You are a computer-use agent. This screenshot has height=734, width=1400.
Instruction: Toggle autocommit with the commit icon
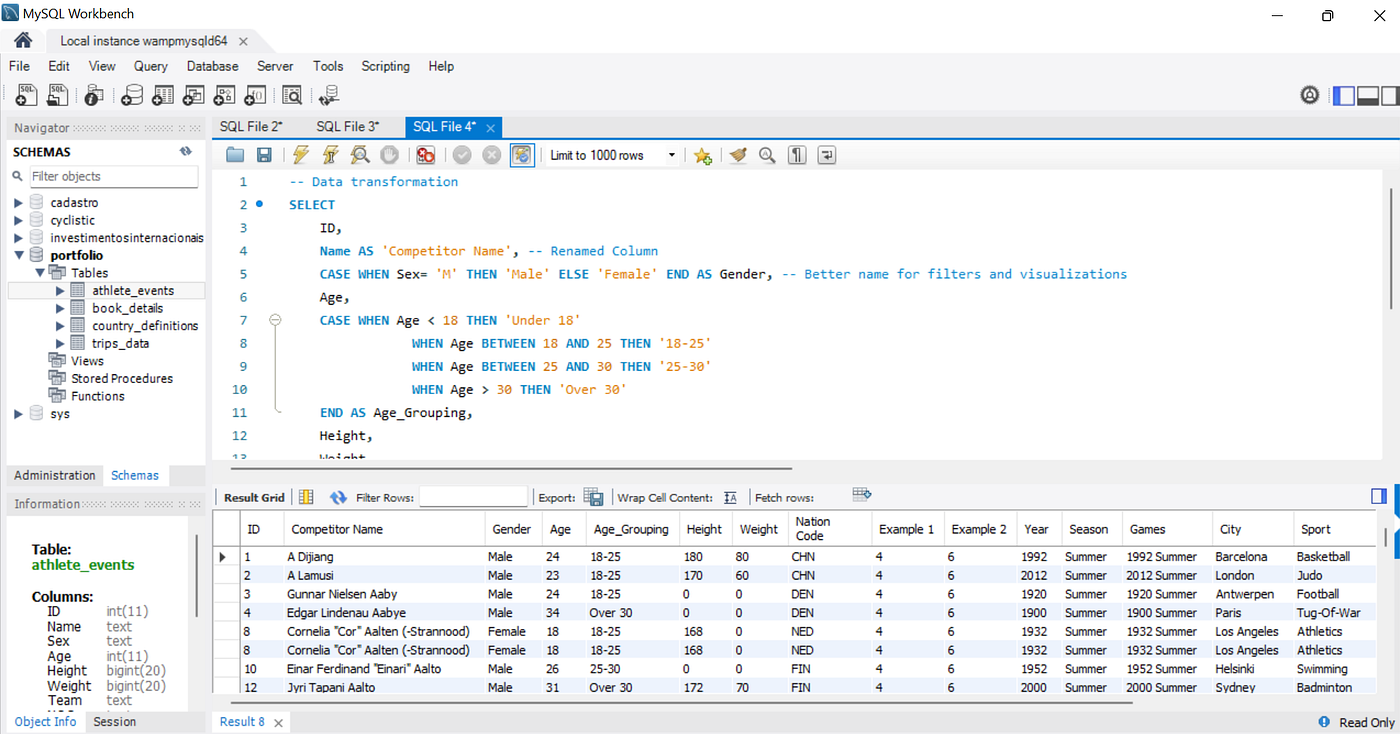click(521, 155)
